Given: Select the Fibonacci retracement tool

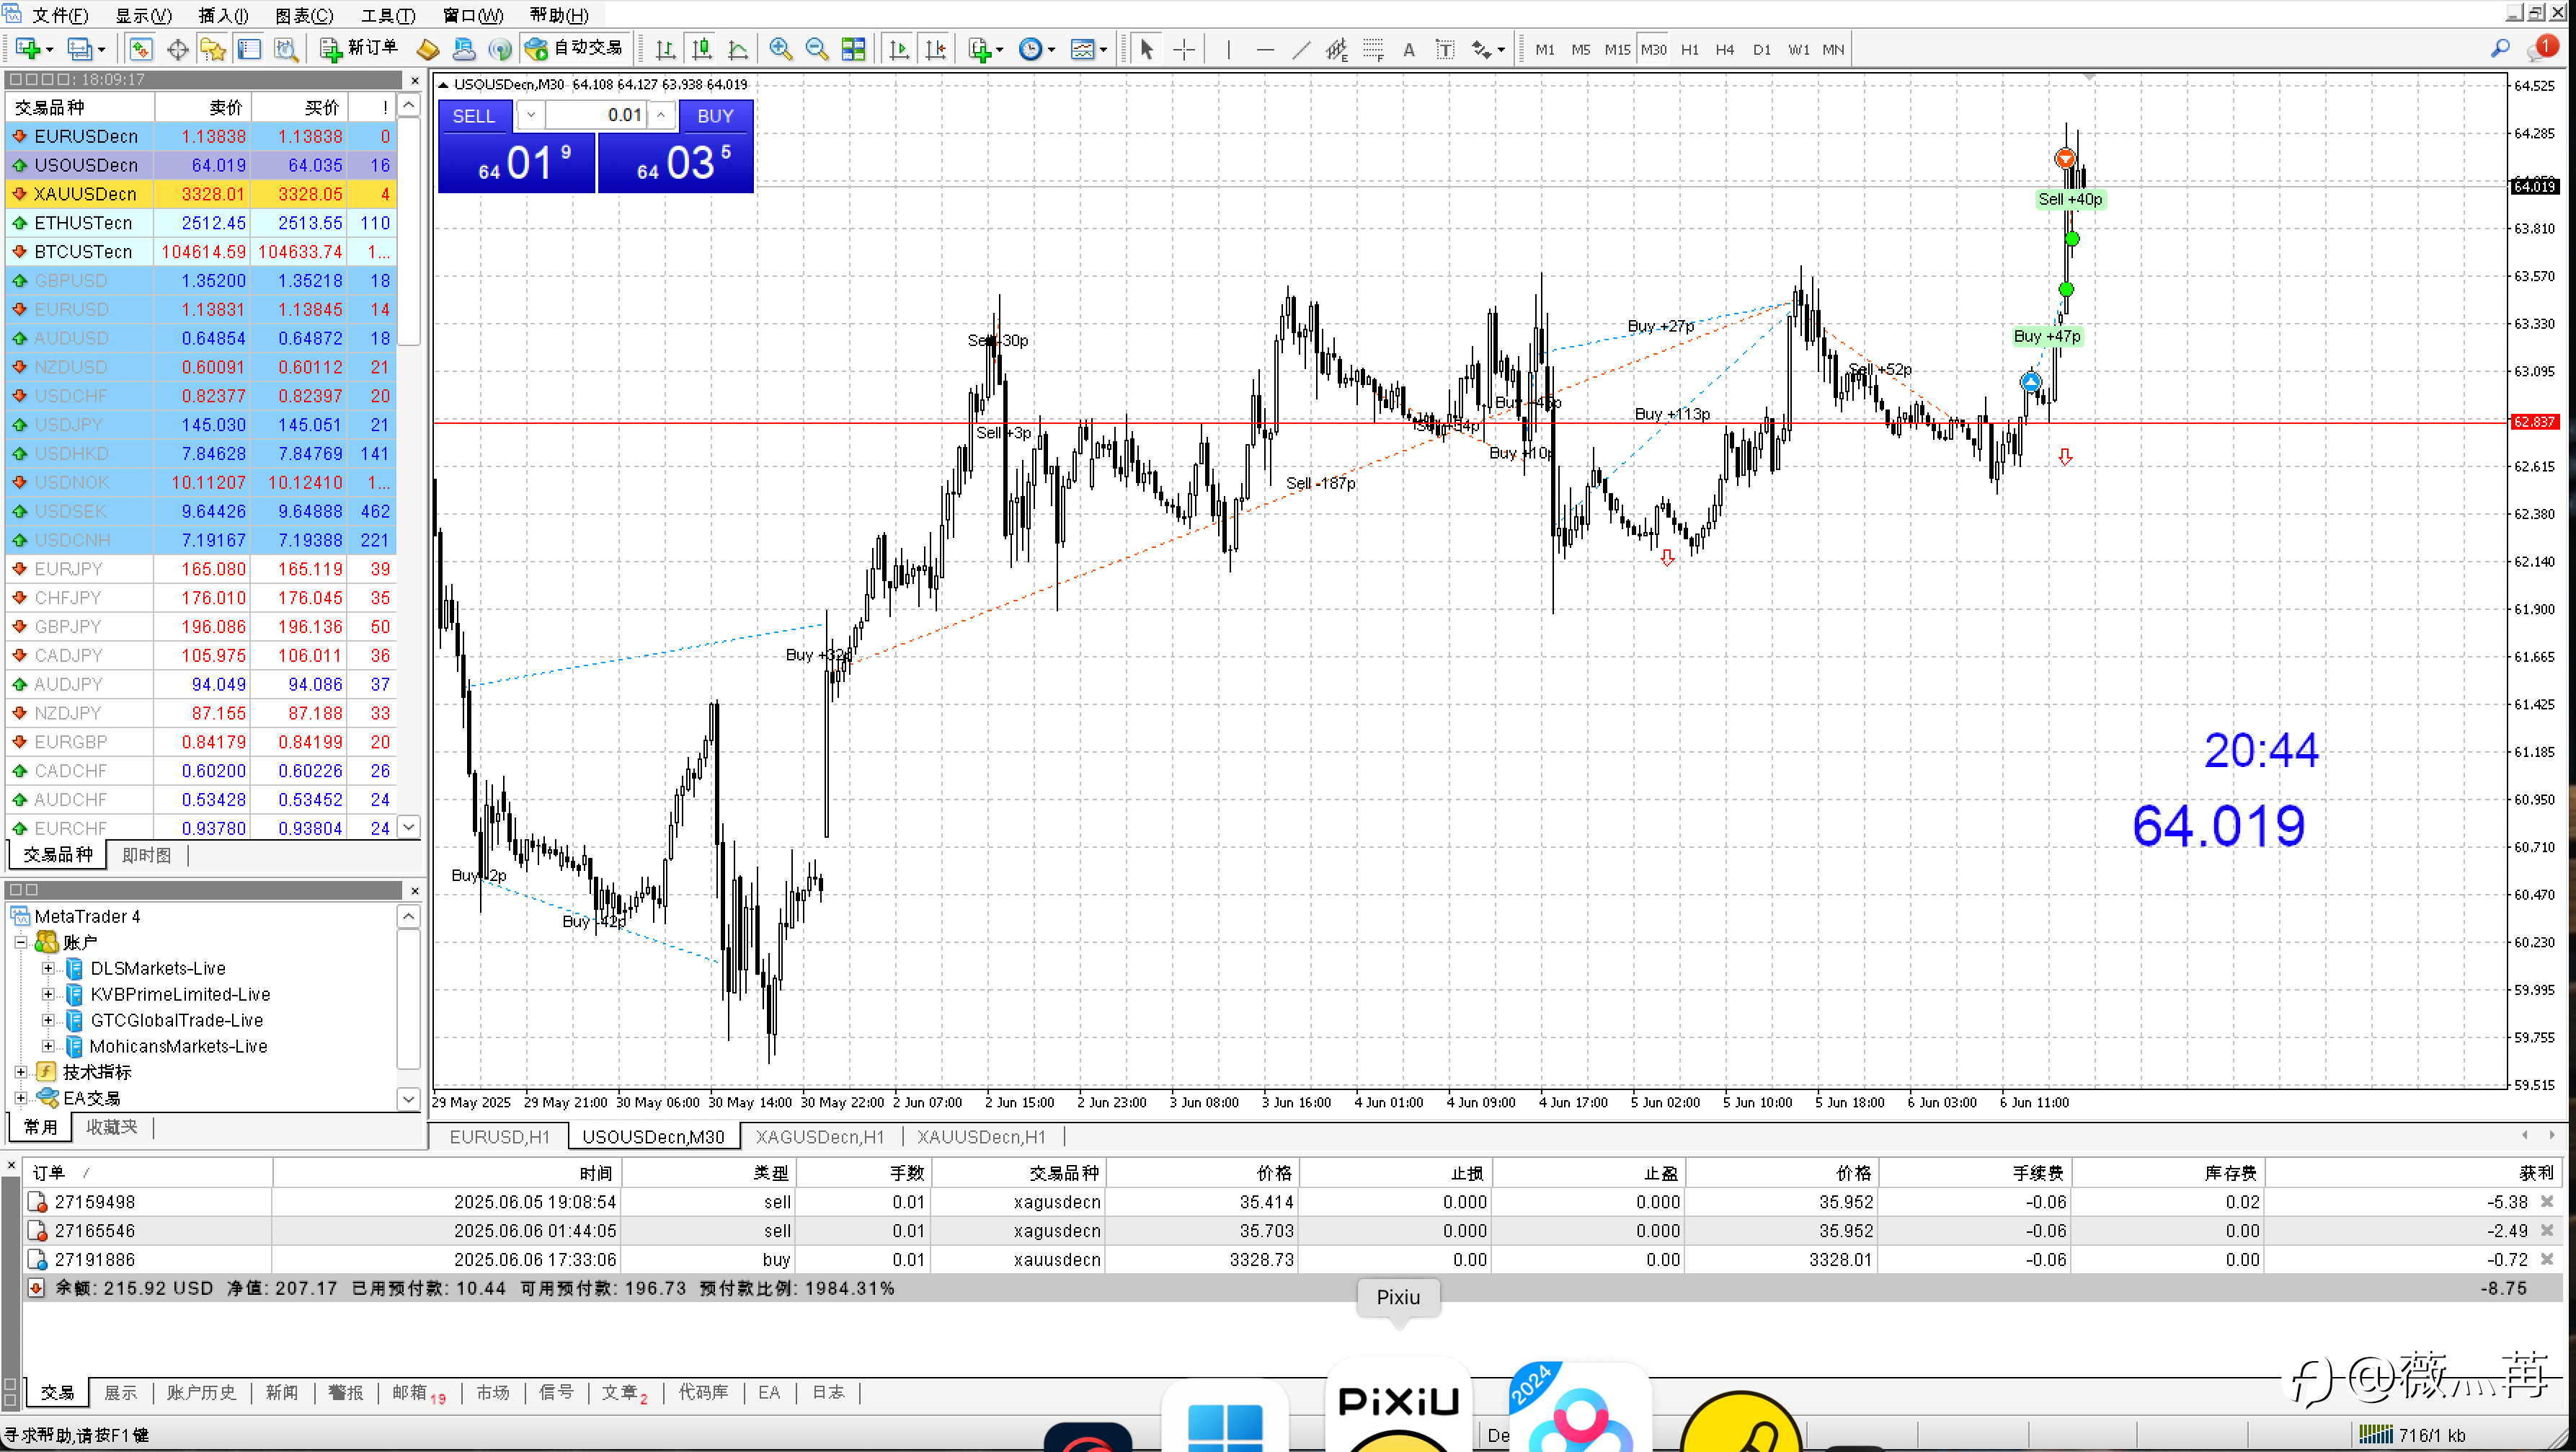Looking at the screenshot, I should 1373,49.
